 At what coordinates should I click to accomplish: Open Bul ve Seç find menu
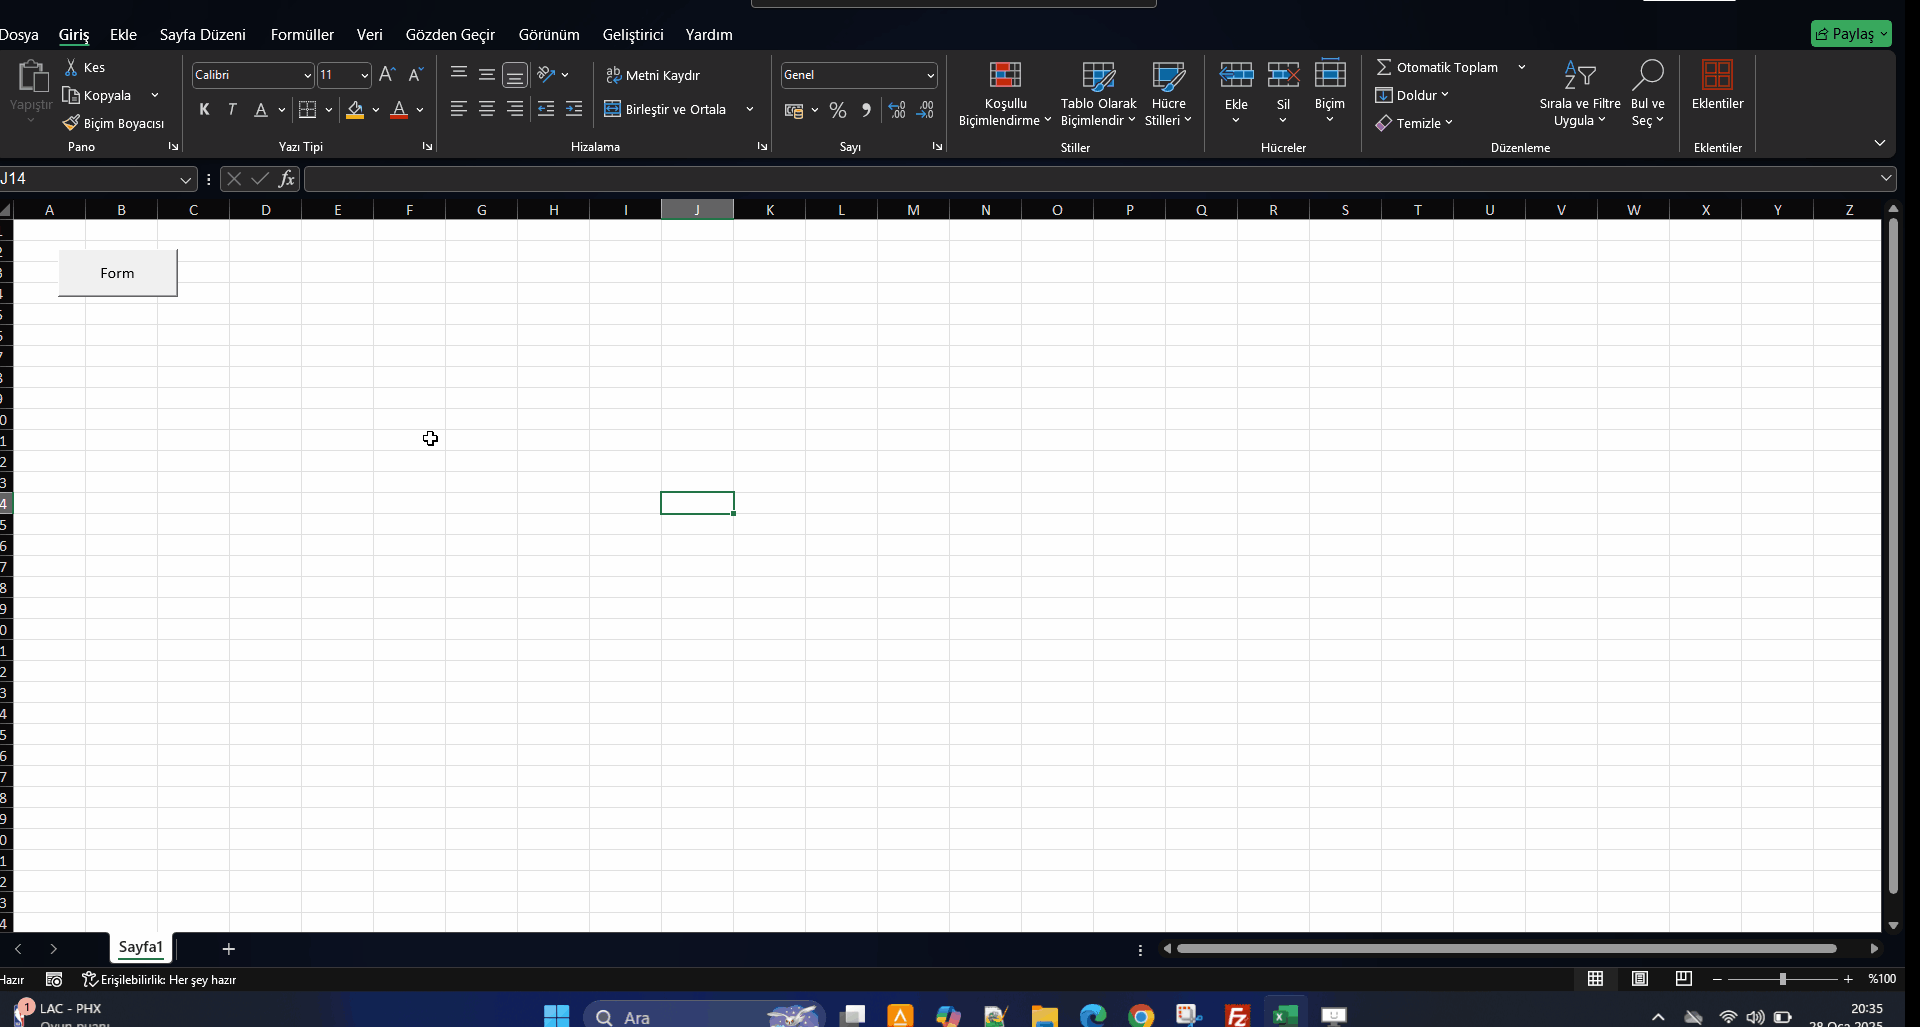1648,93
